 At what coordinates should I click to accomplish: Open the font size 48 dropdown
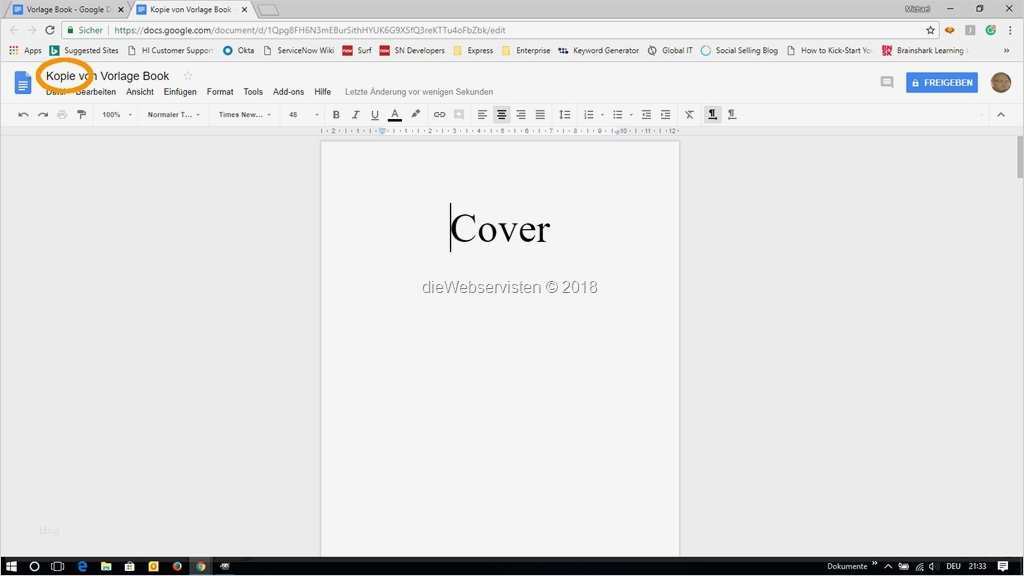point(304,115)
